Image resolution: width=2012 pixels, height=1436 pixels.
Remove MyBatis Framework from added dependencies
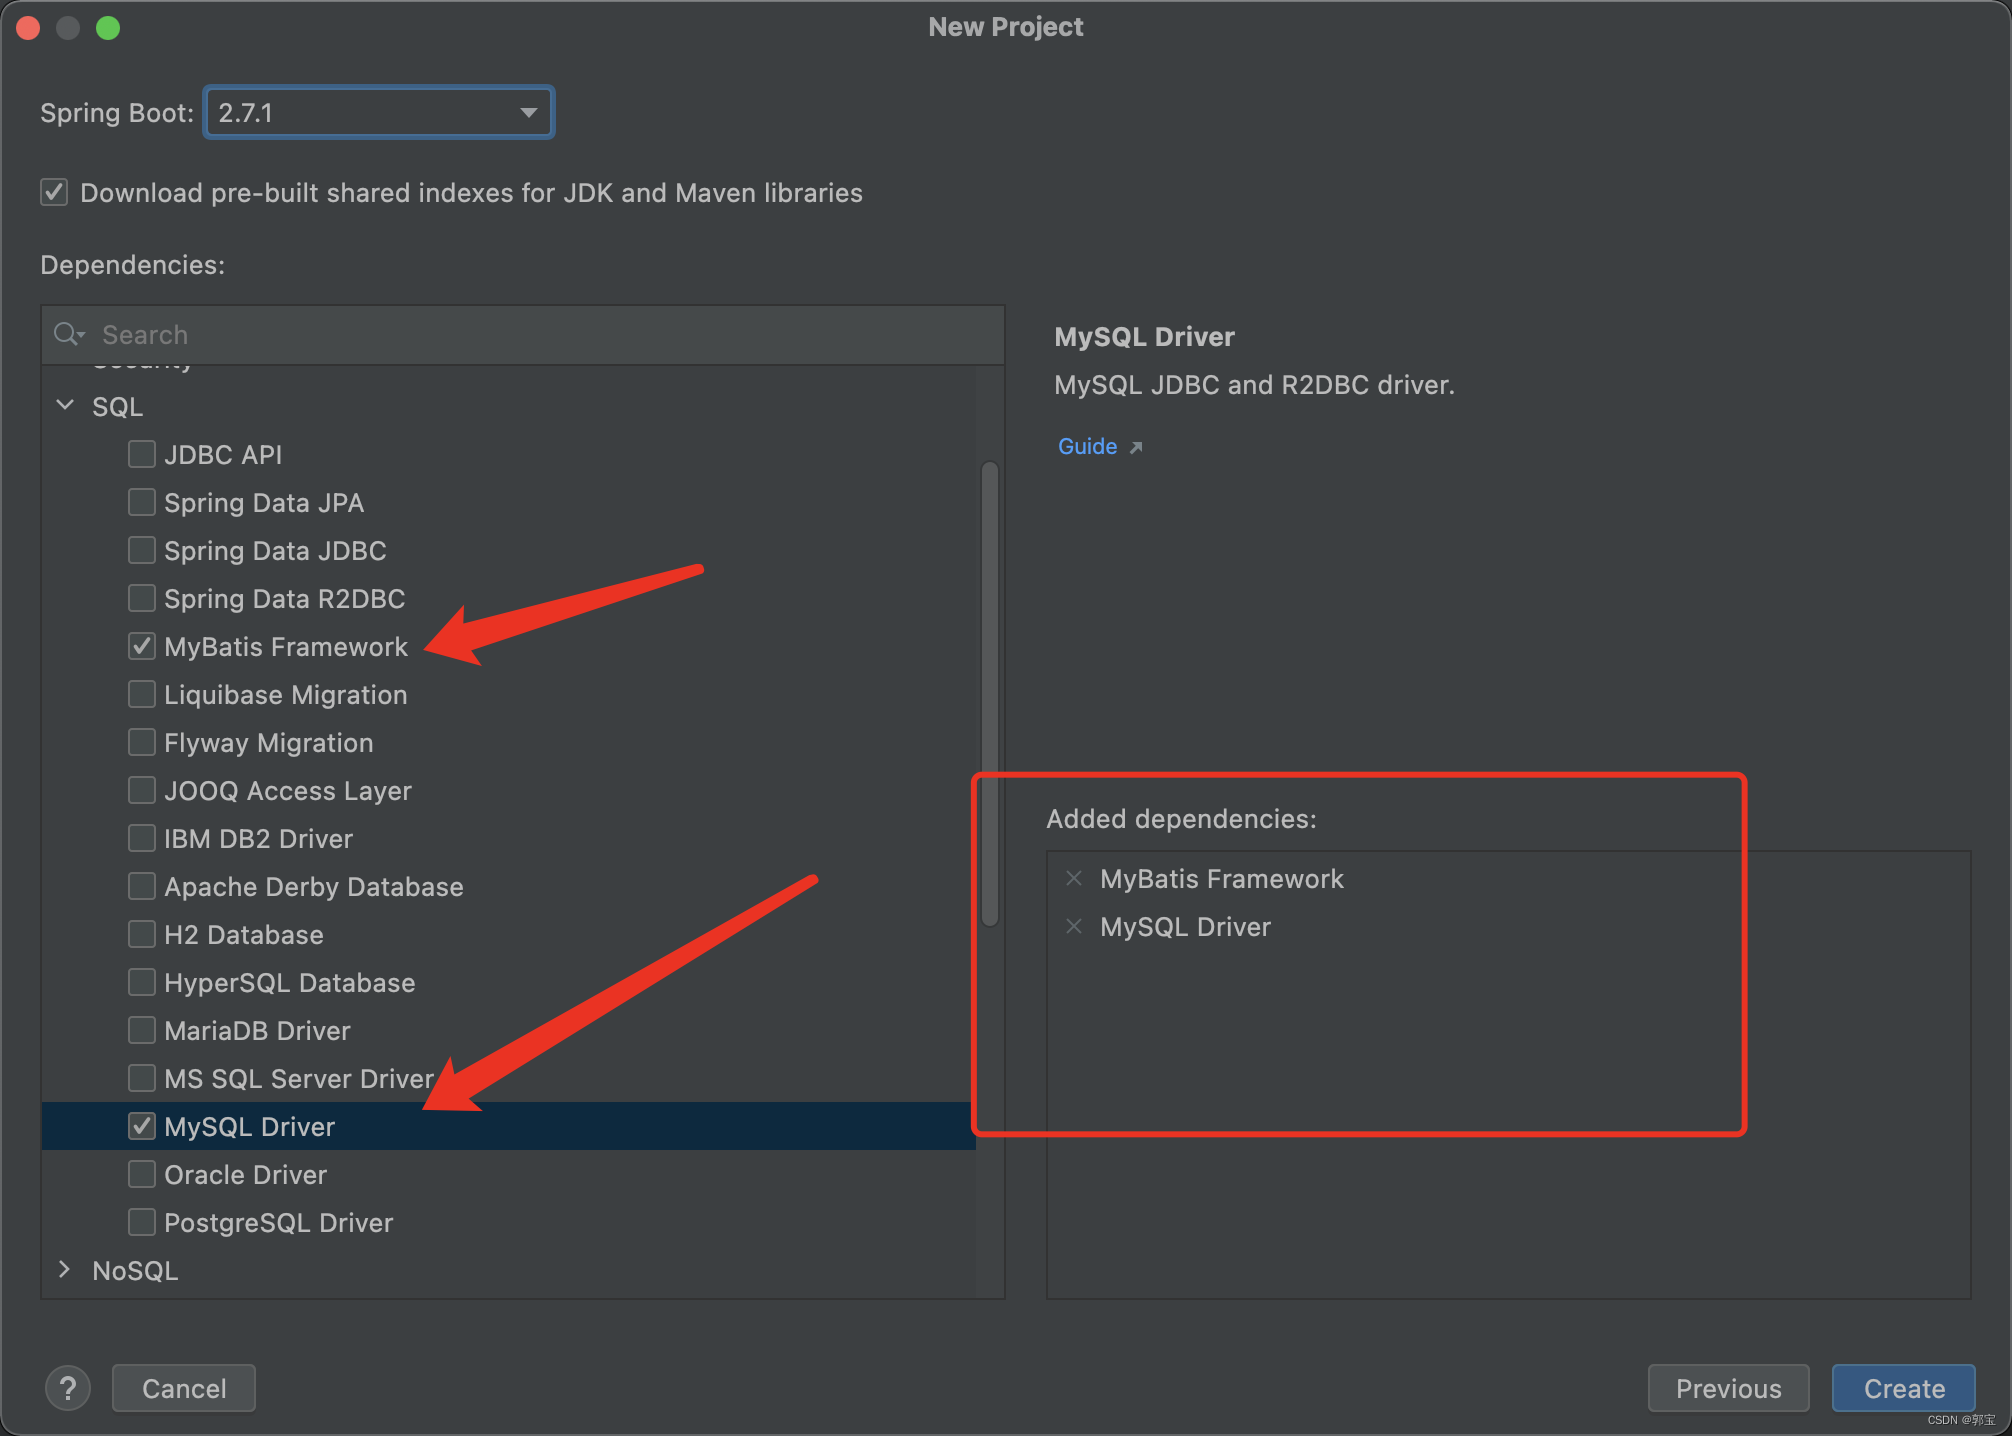[x=1074, y=878]
